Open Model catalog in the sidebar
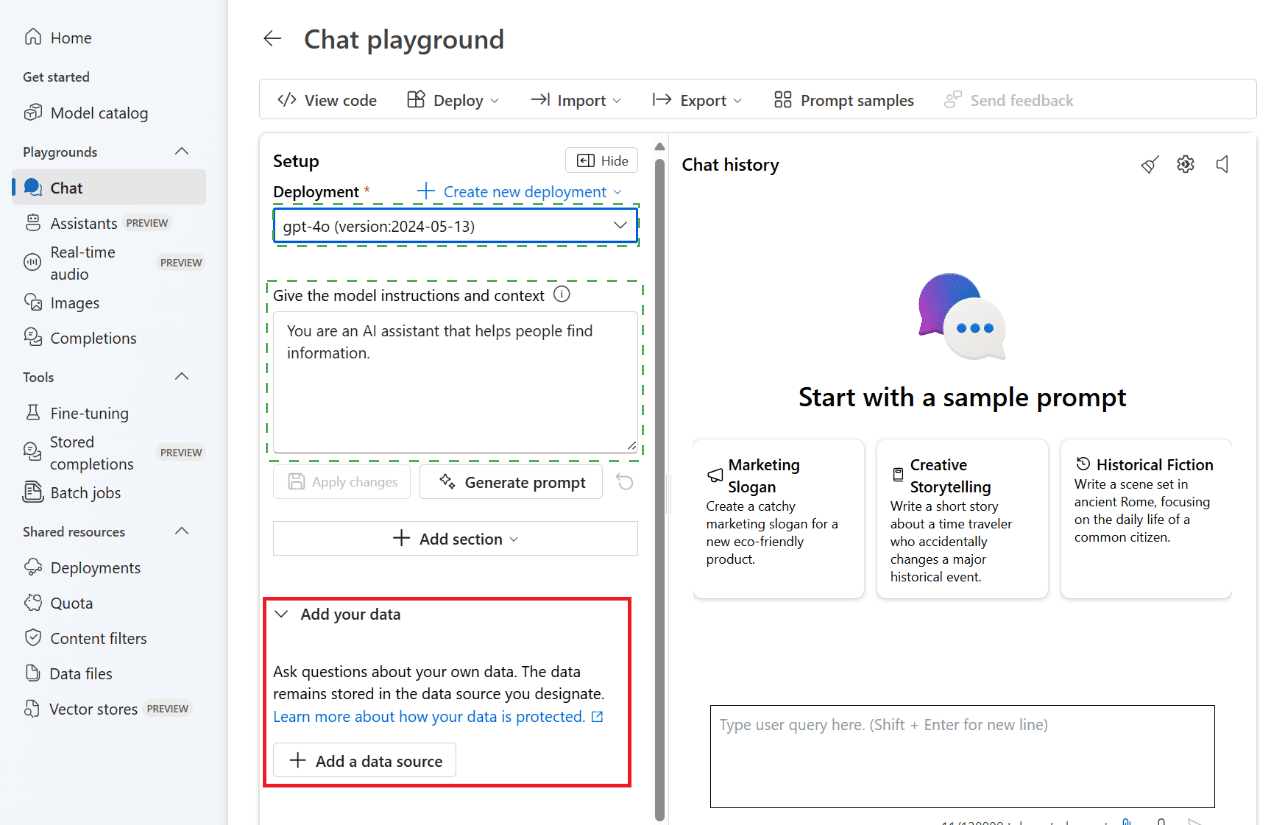The height and width of the screenshot is (825, 1271). pos(99,113)
